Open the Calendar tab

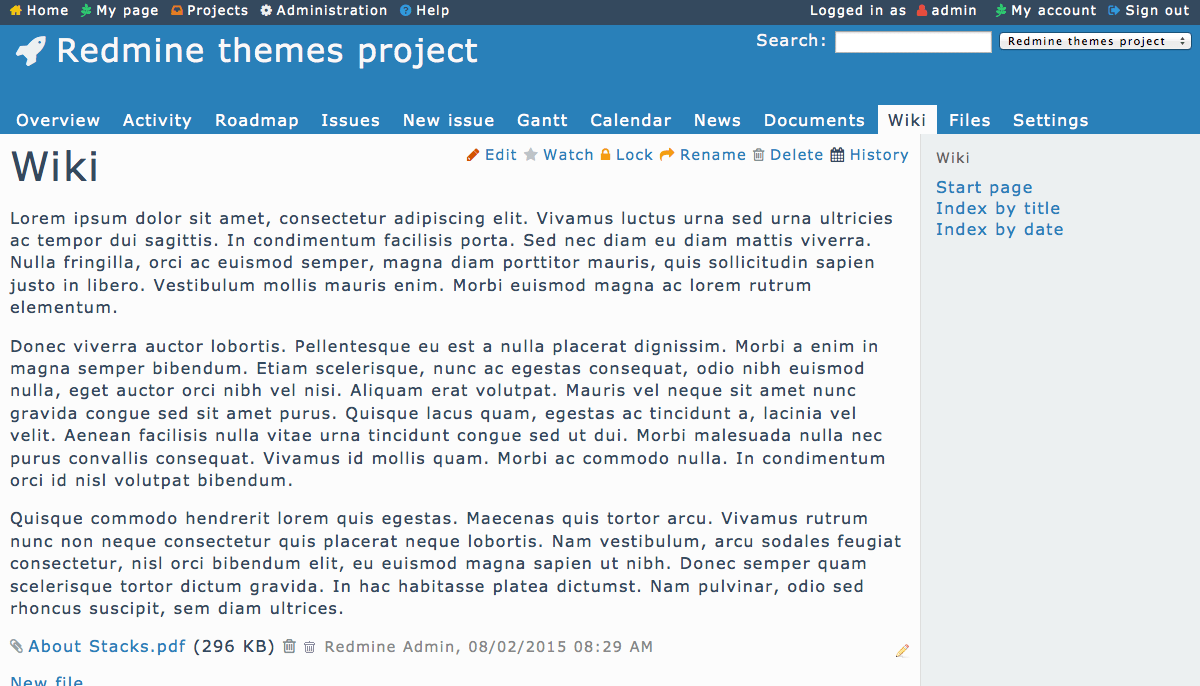(x=631, y=120)
